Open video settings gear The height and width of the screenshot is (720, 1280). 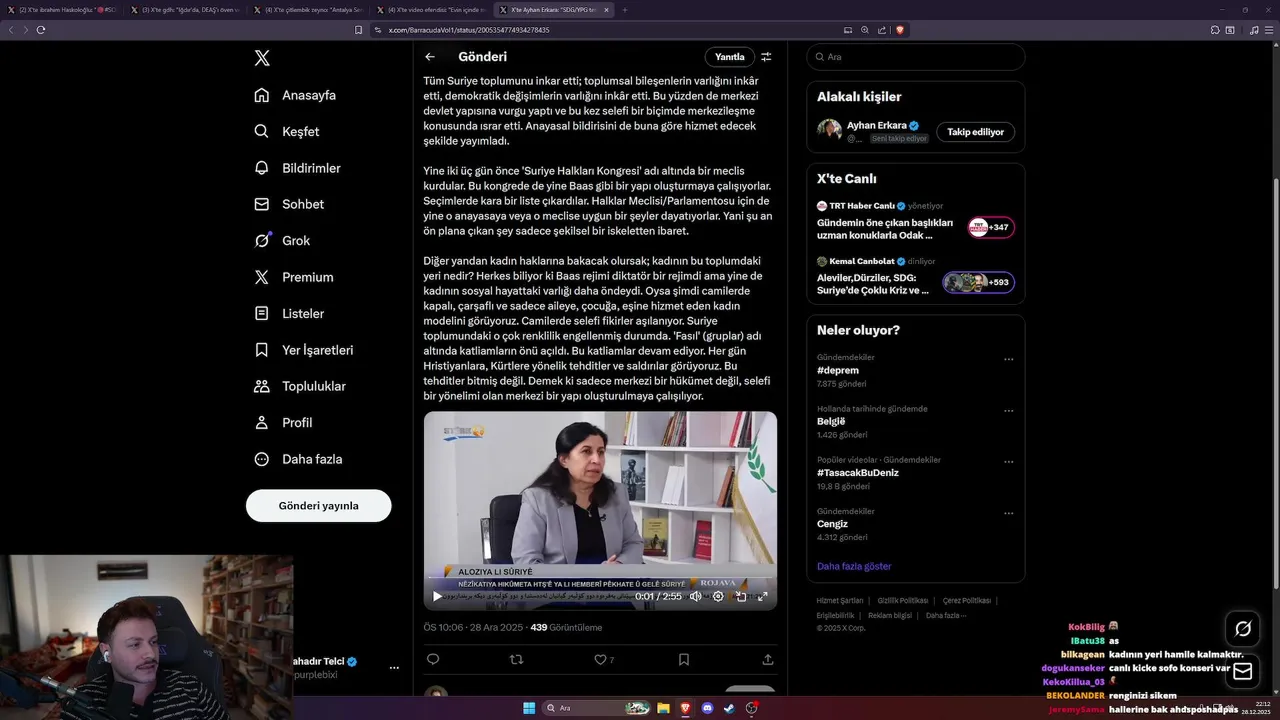(x=718, y=596)
